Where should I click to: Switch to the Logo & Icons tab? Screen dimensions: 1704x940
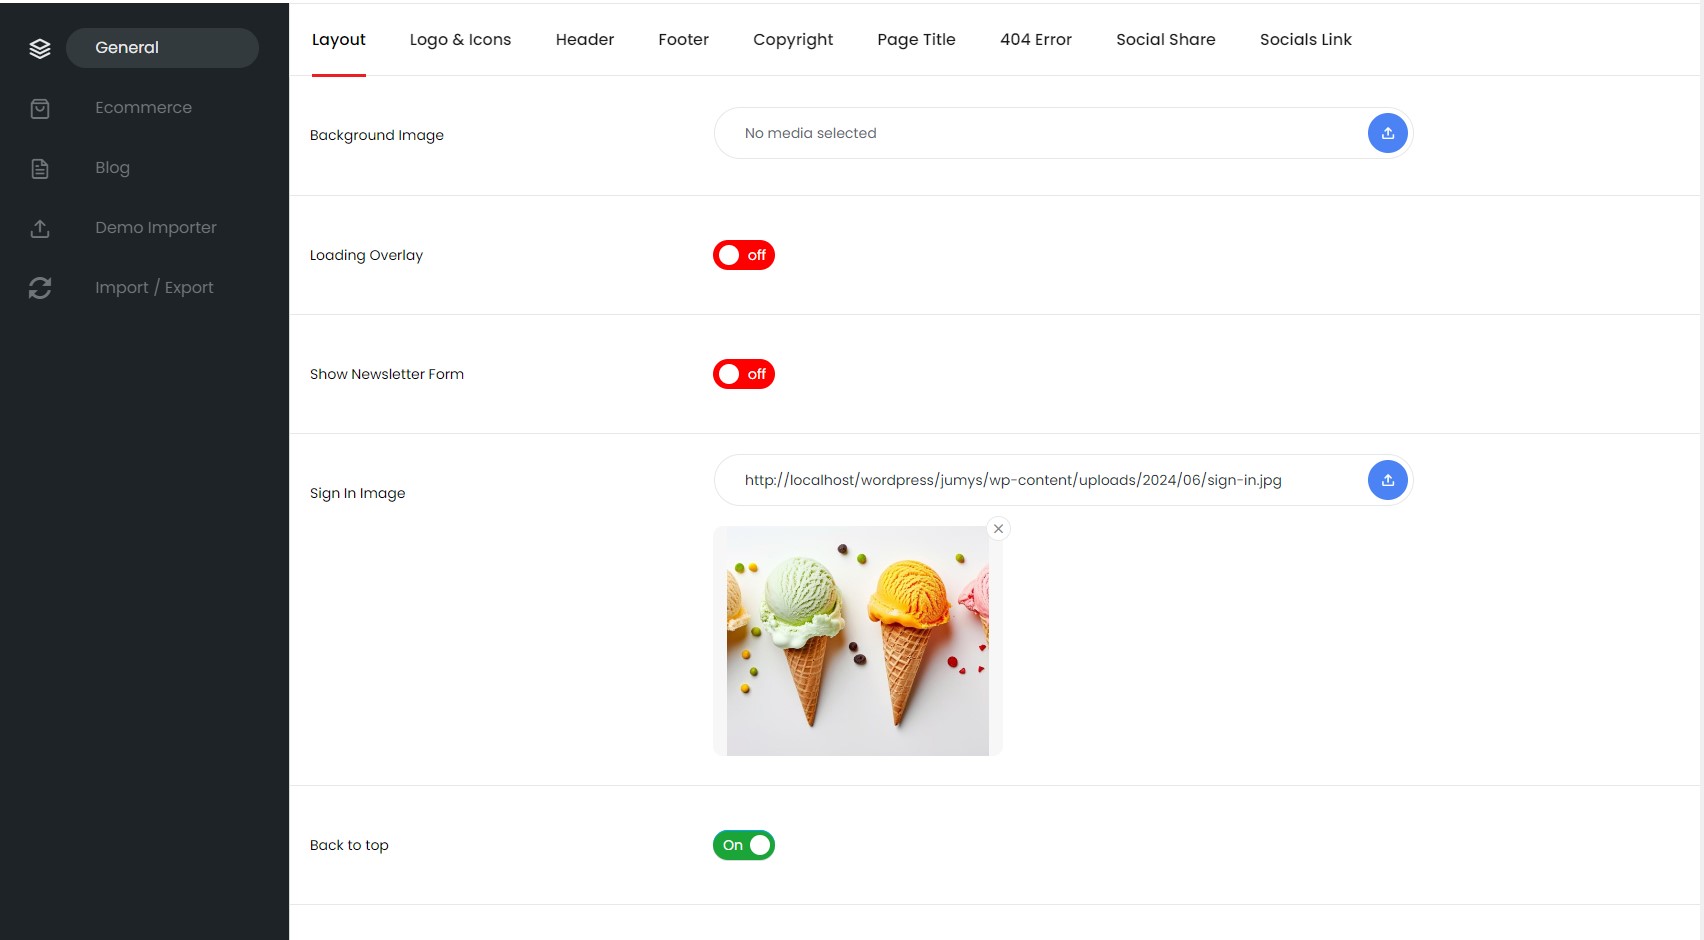click(x=460, y=40)
